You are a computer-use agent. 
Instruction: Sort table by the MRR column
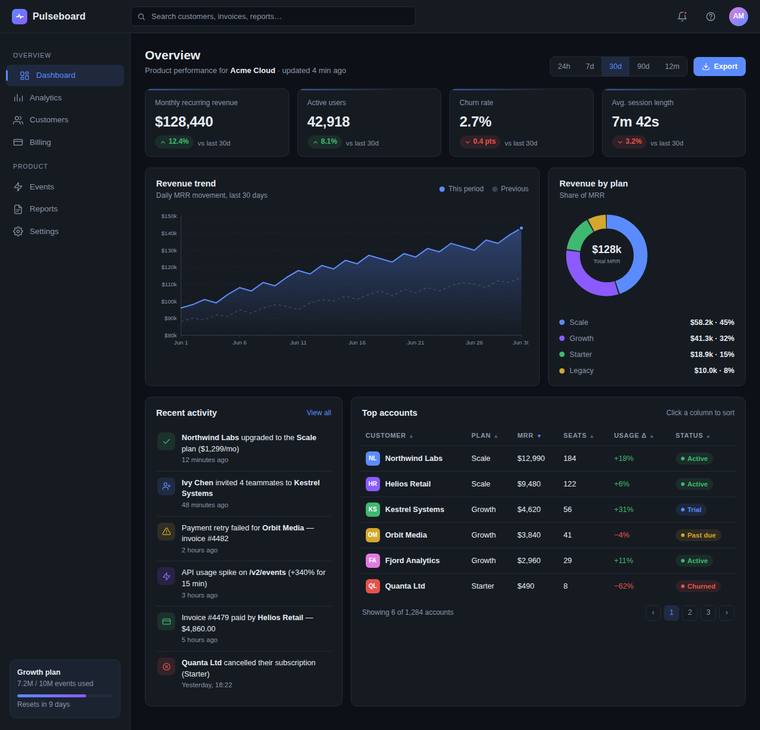tap(529, 436)
